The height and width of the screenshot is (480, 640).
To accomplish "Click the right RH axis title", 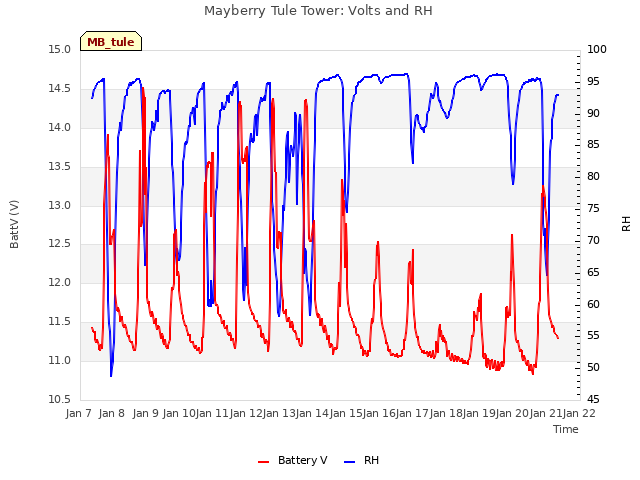I will tap(626, 224).
